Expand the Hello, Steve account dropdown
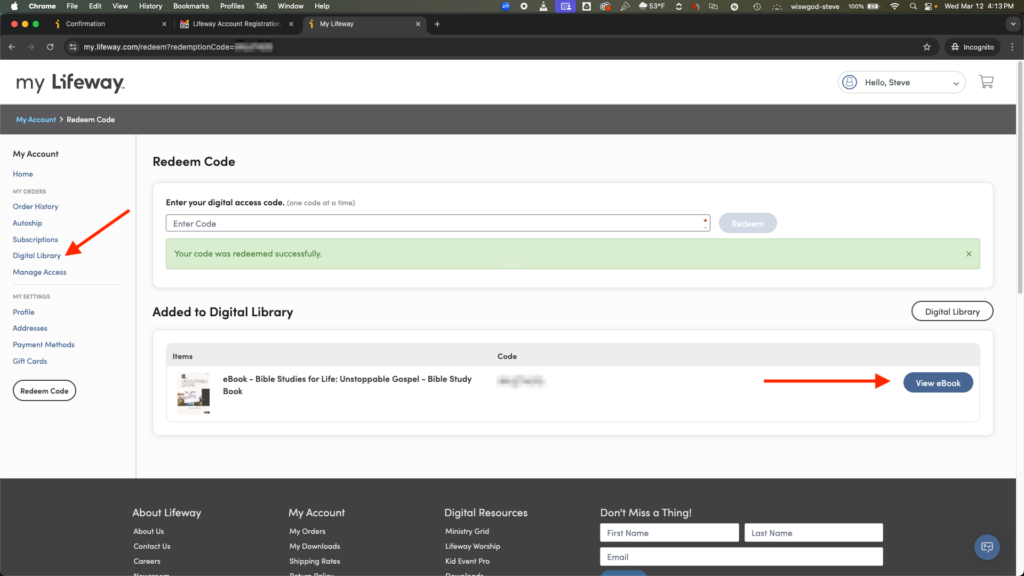Image resolution: width=1024 pixels, height=576 pixels. click(902, 82)
